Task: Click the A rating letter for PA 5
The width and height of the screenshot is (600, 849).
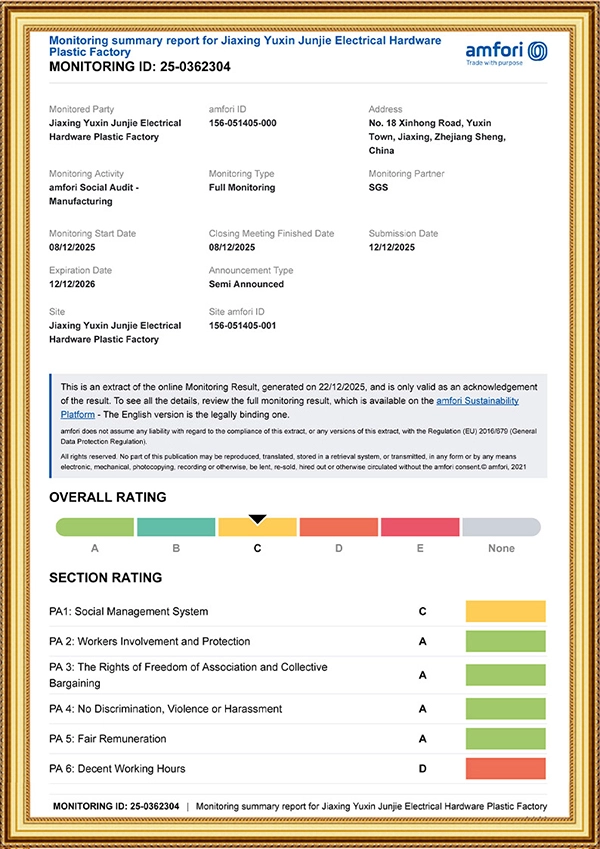Action: tap(422, 739)
